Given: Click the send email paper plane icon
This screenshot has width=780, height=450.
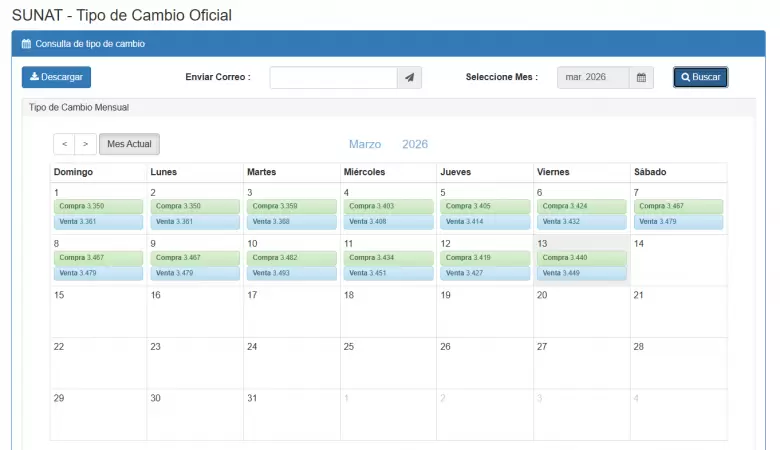Looking at the screenshot, I should [410, 77].
